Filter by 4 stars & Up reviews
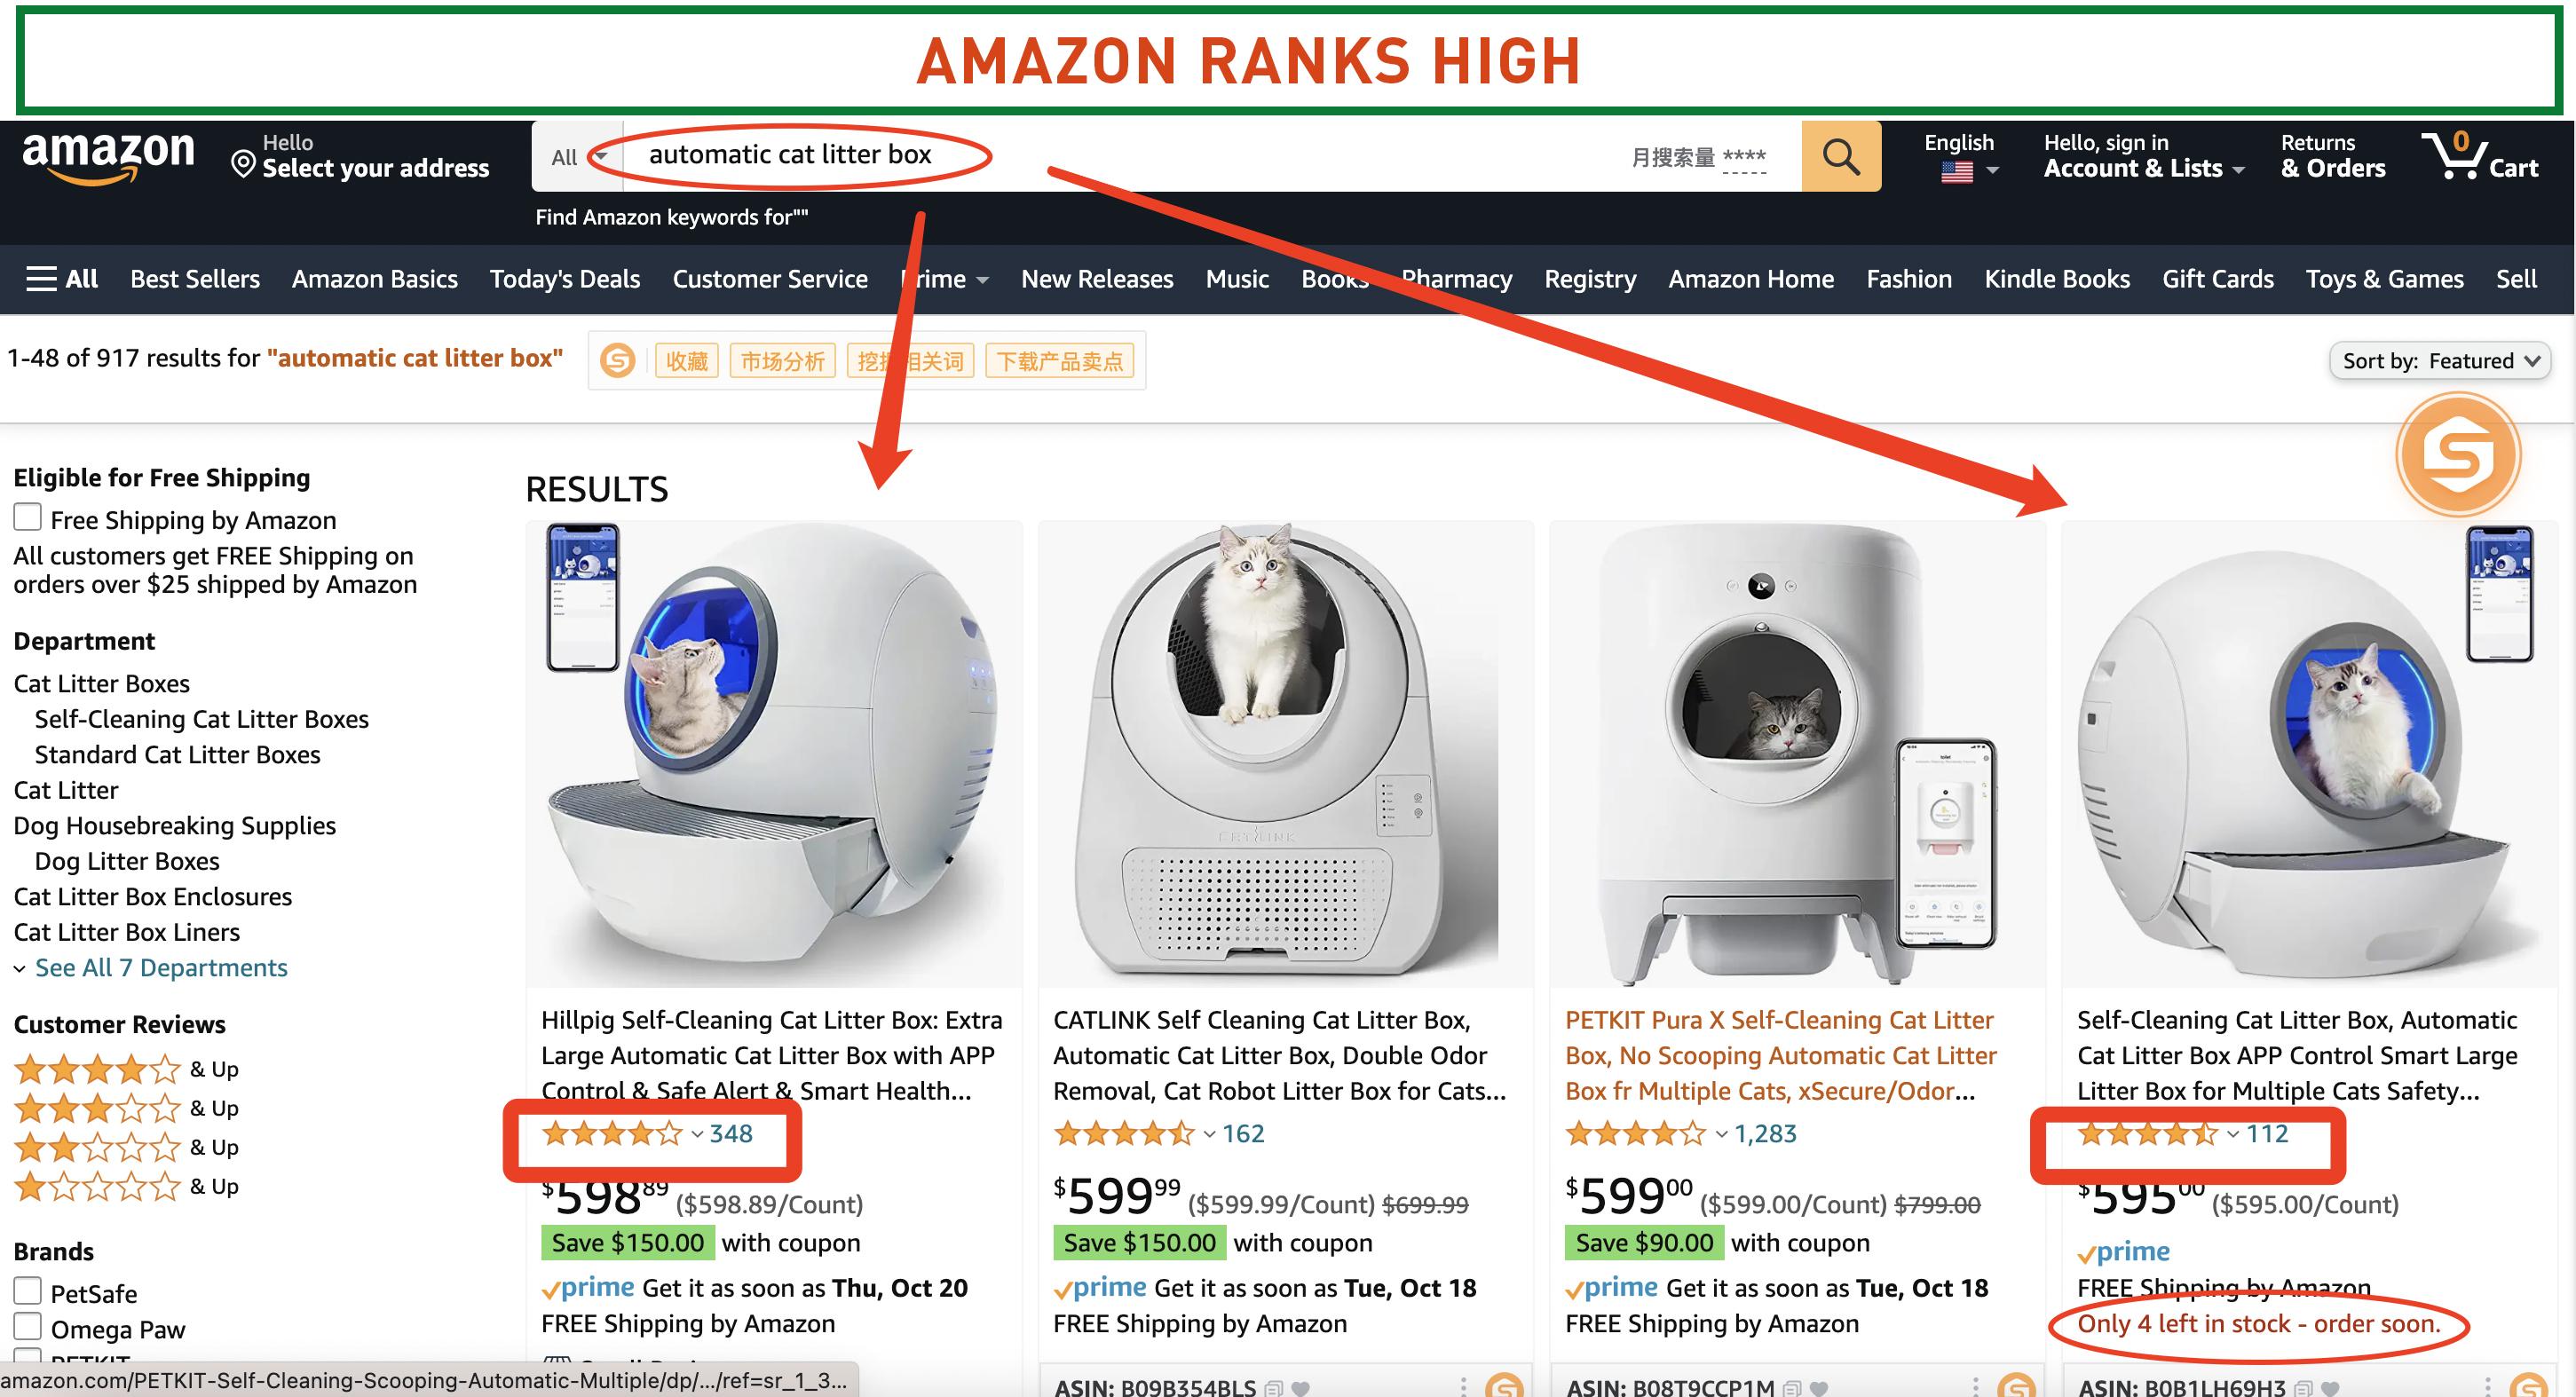The image size is (2576, 1397). pos(126,1069)
